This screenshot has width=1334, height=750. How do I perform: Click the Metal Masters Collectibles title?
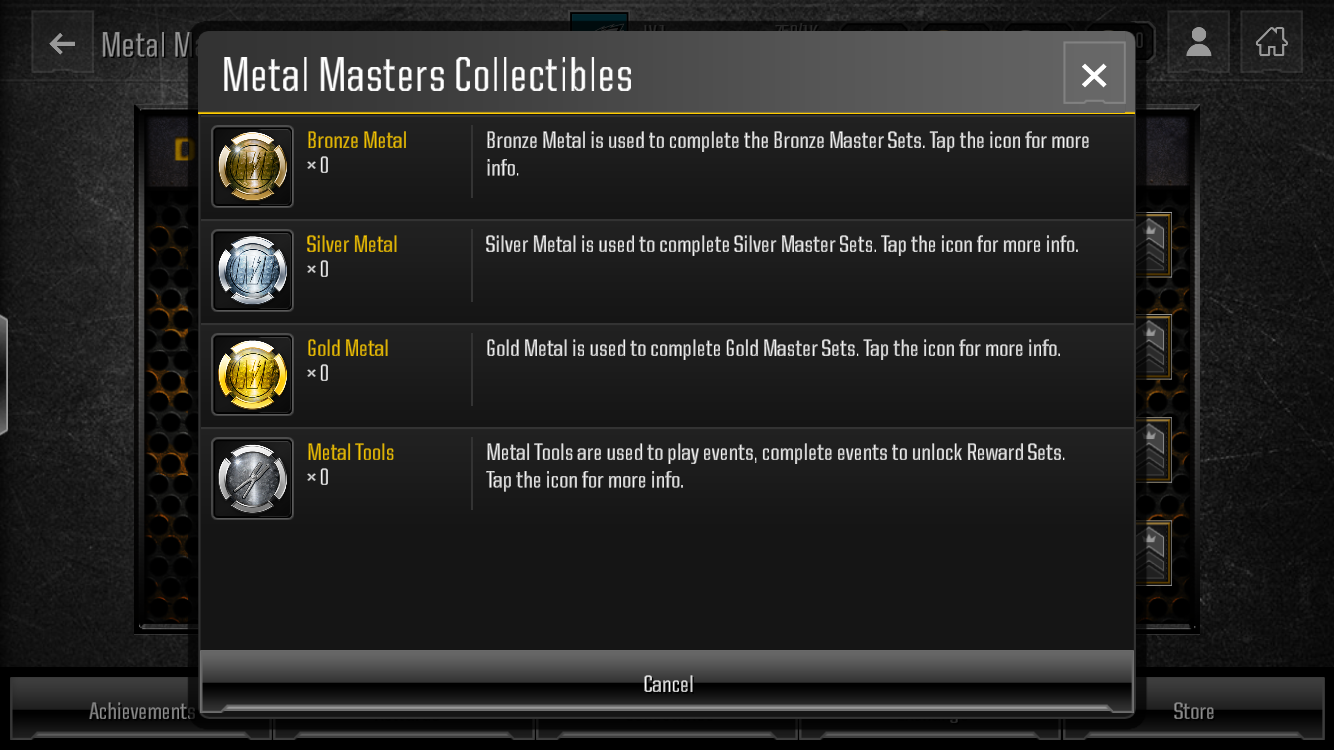427,76
